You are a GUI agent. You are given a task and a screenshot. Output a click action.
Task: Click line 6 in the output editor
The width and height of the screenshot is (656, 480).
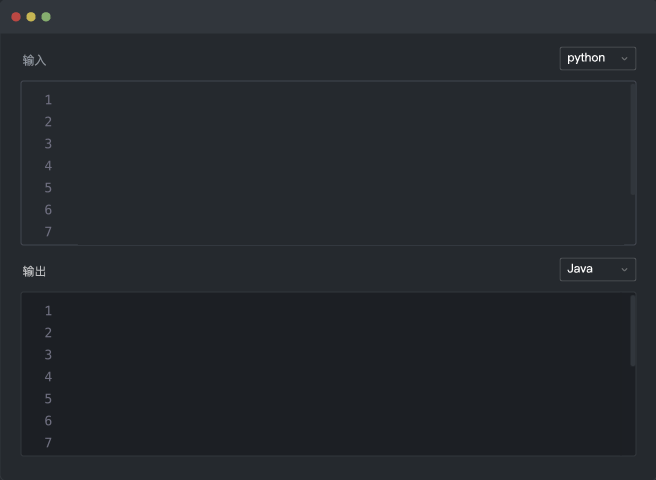coord(343,421)
